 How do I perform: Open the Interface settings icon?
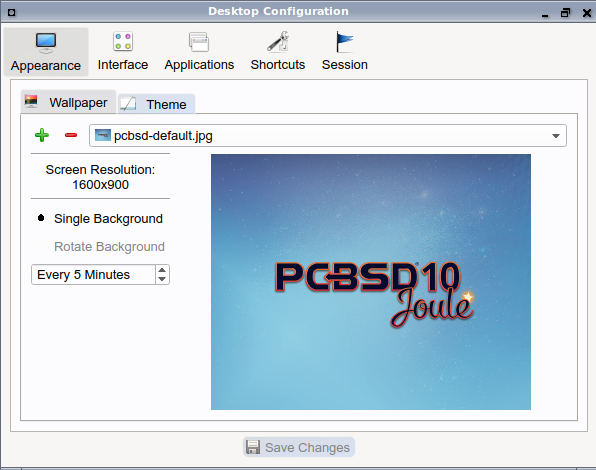coord(123,41)
